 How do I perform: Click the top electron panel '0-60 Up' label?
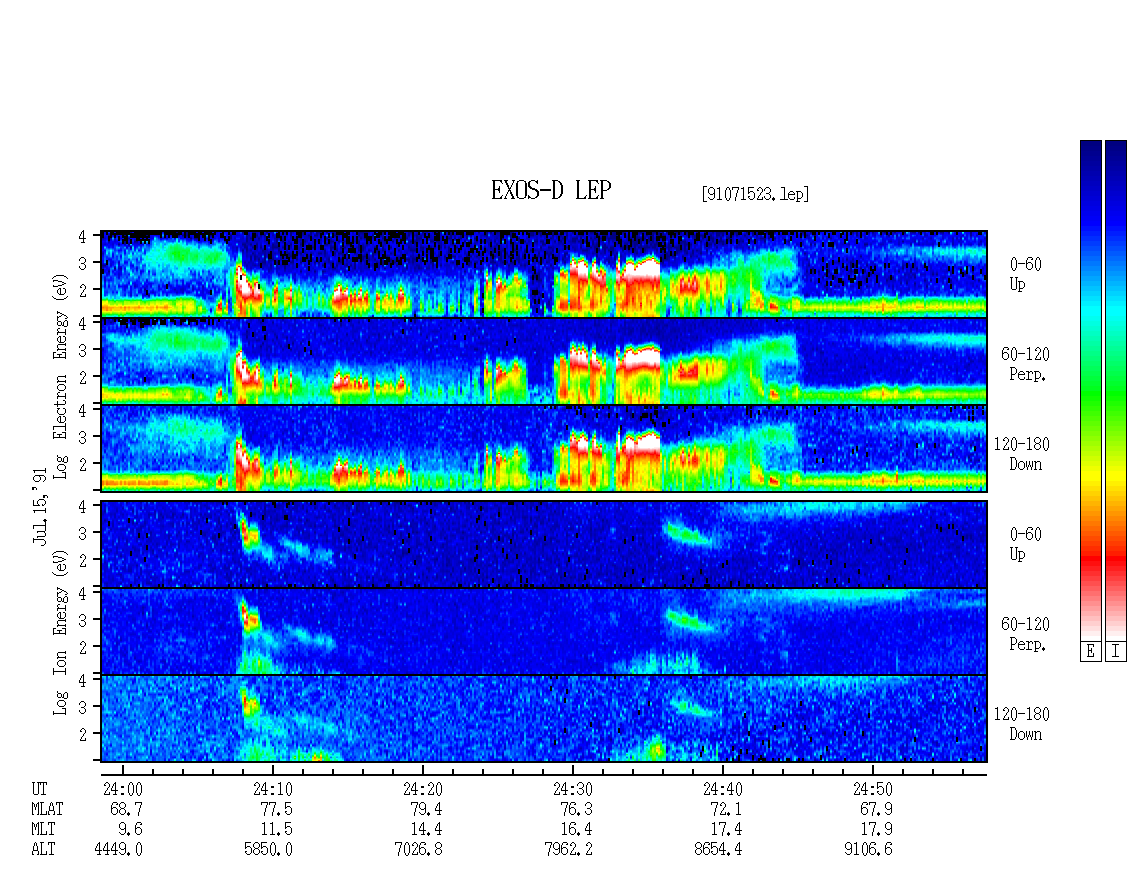pyautogui.click(x=1025, y=274)
